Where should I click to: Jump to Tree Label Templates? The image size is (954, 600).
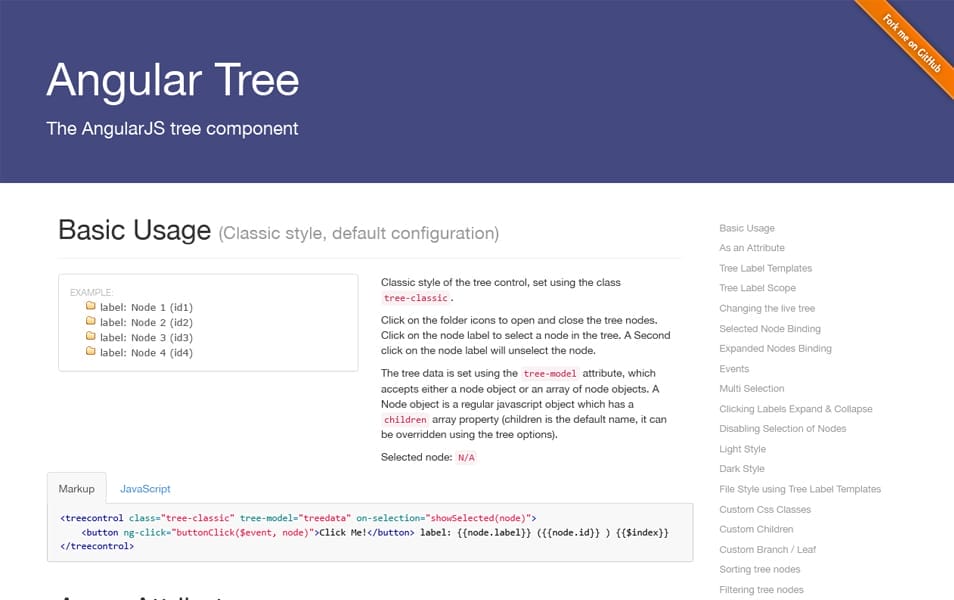(x=765, y=268)
